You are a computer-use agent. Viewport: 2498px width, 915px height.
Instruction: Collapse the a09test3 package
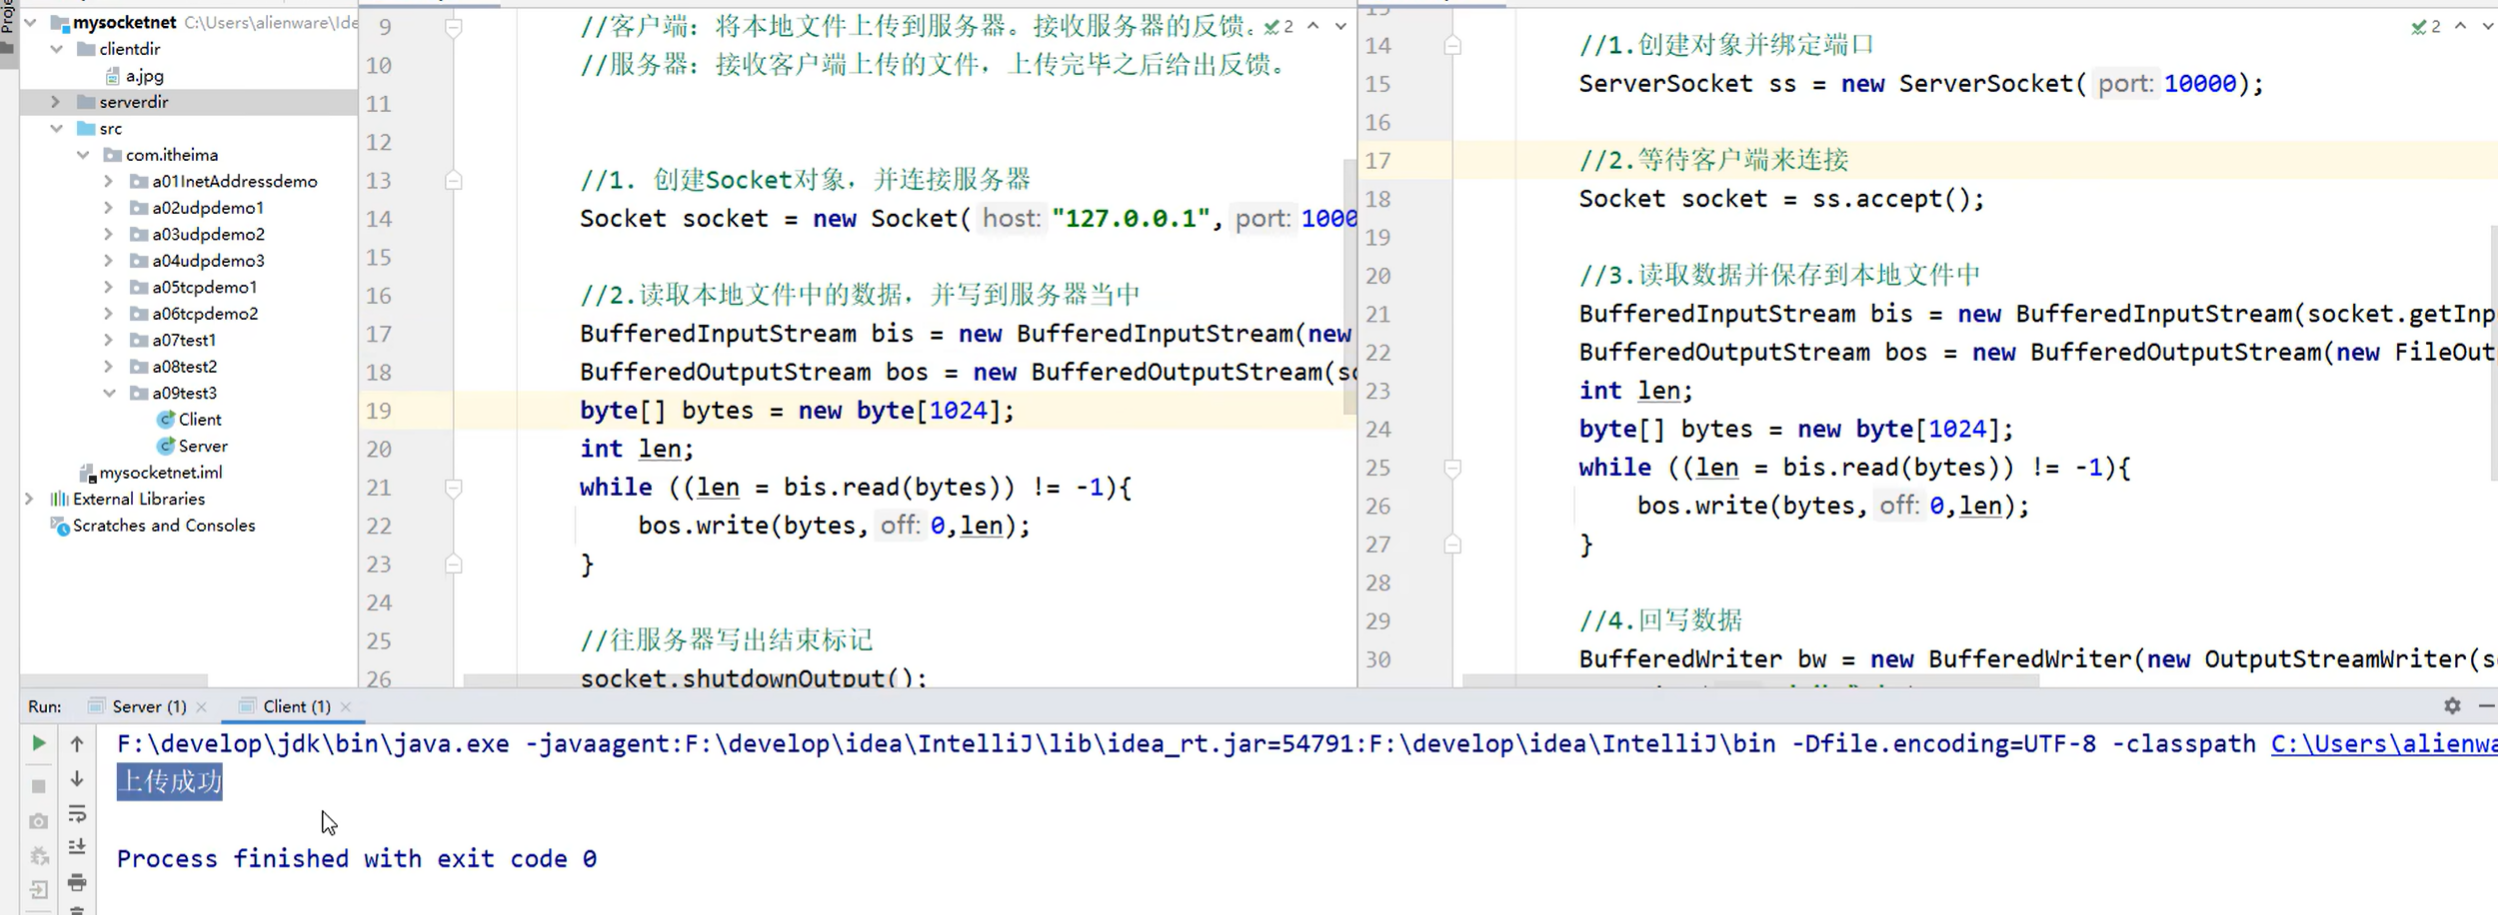(x=109, y=393)
